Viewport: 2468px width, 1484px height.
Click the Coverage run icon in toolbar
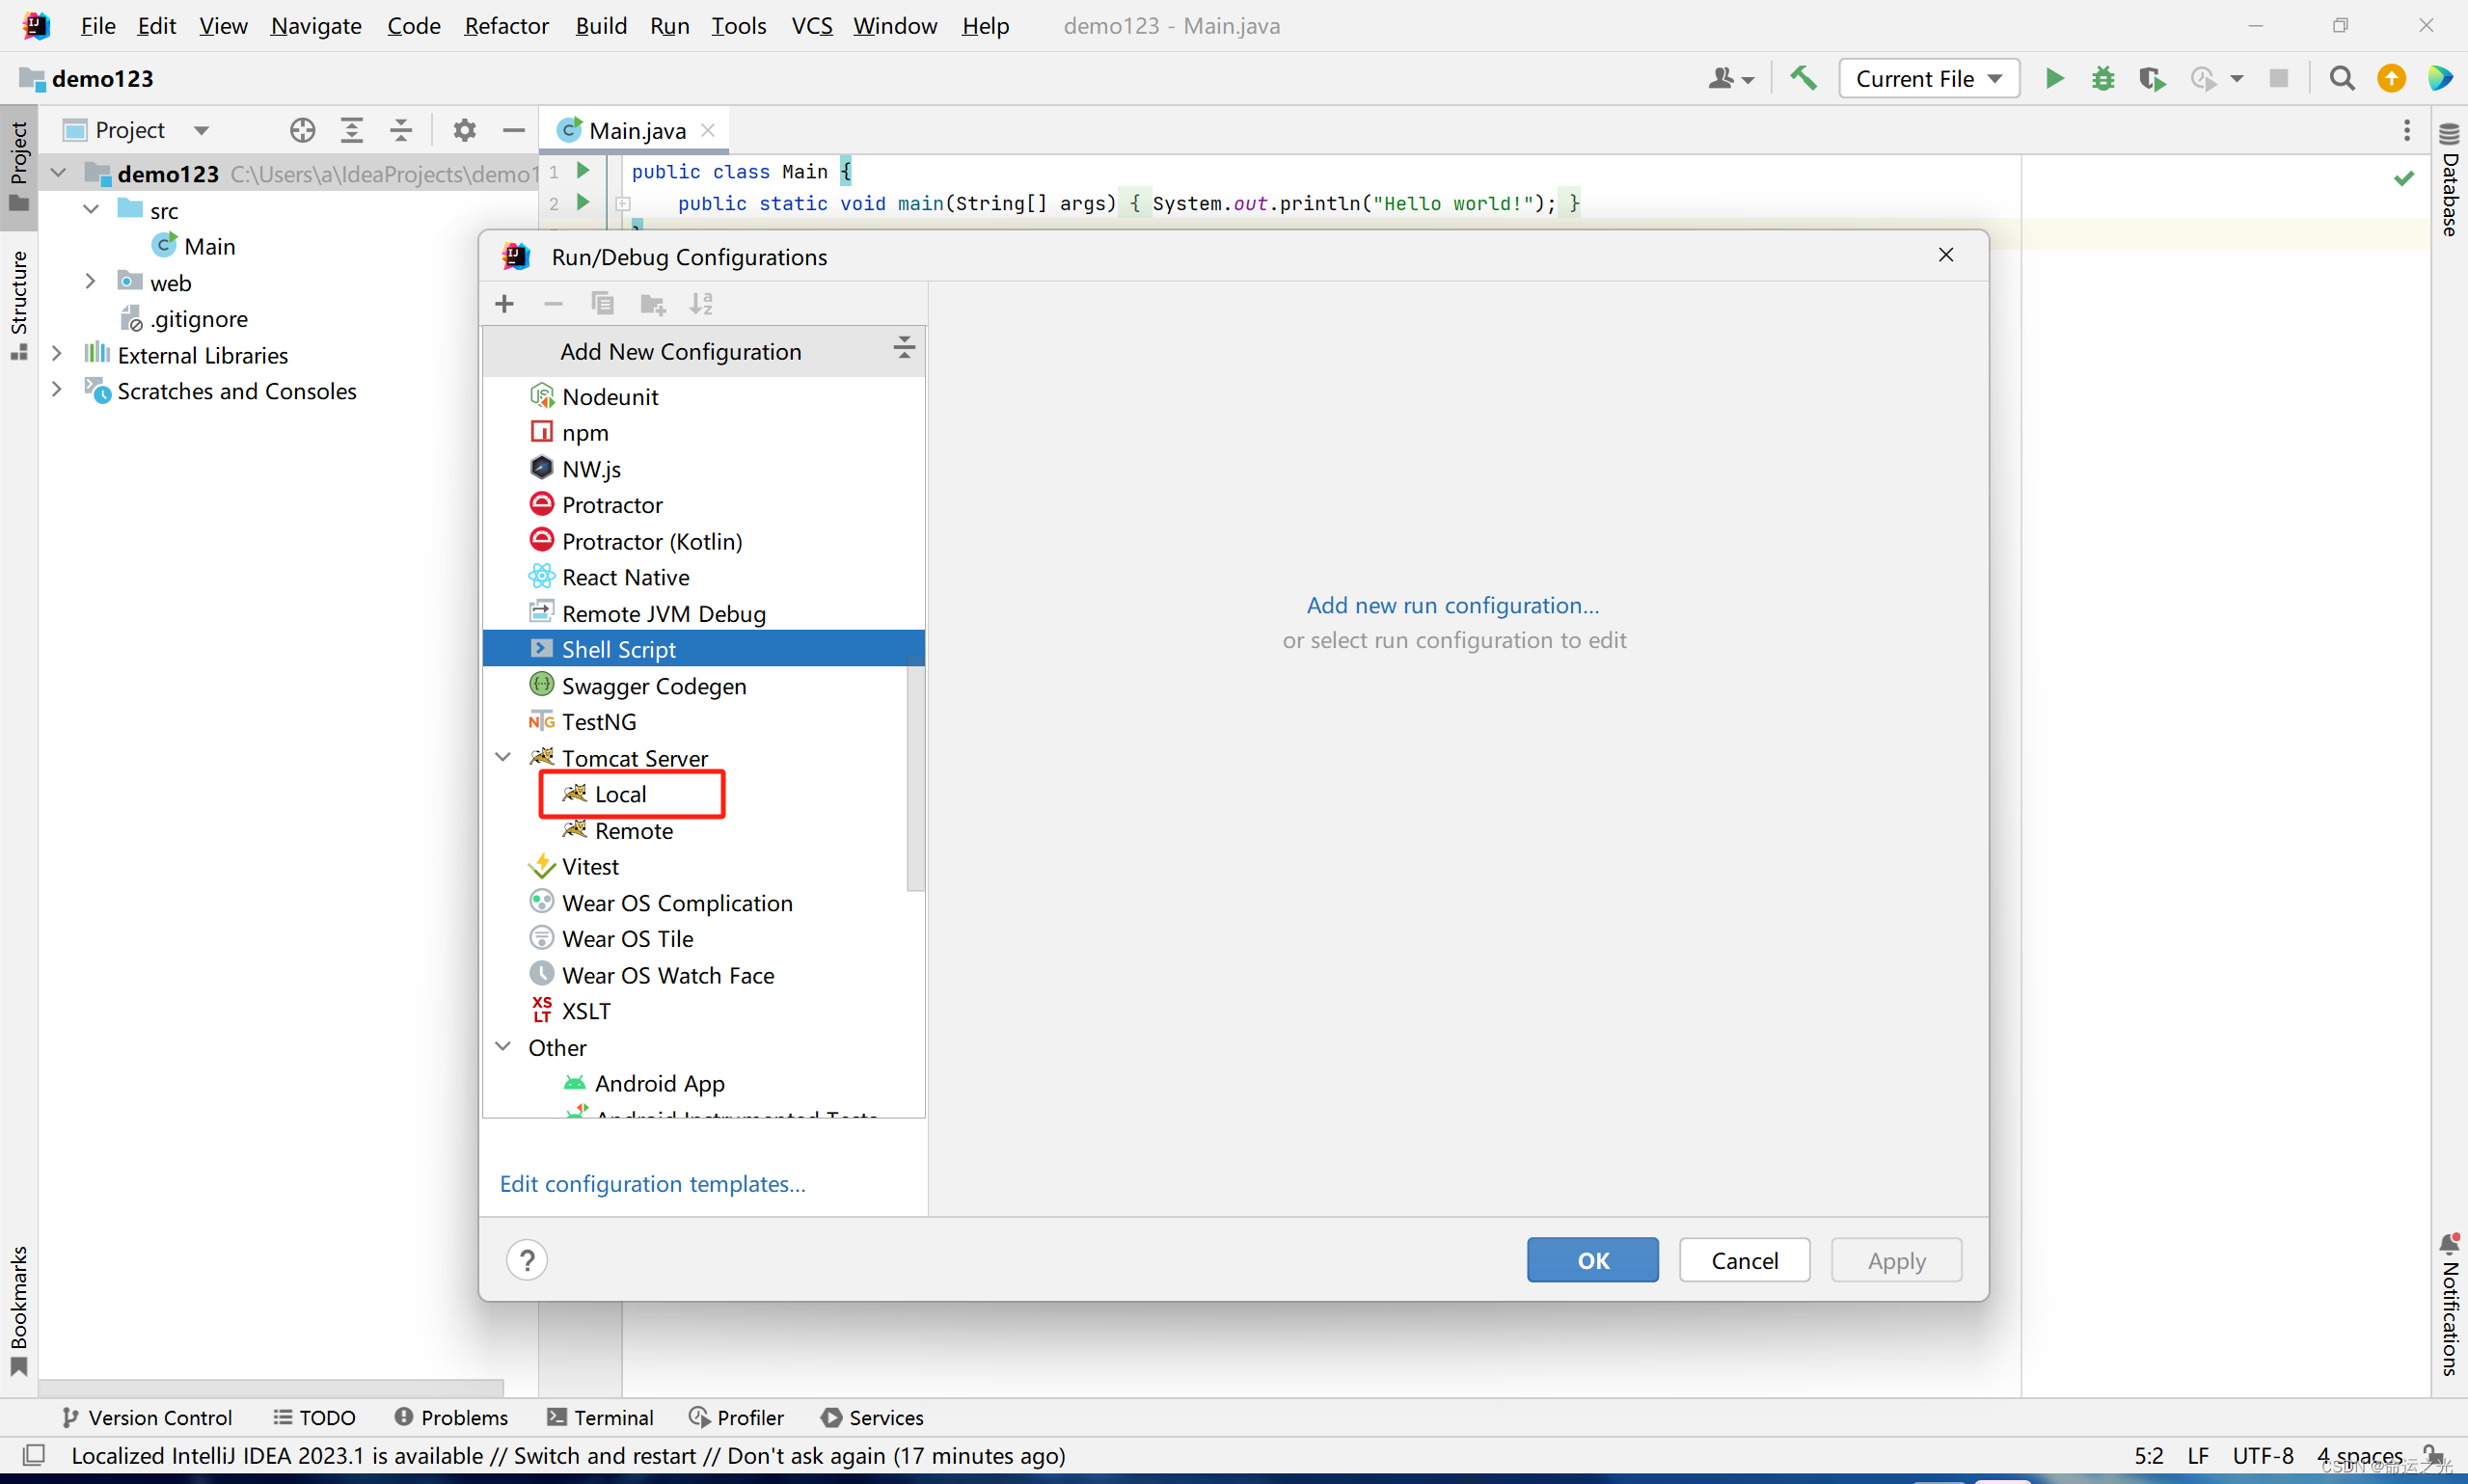click(2153, 77)
